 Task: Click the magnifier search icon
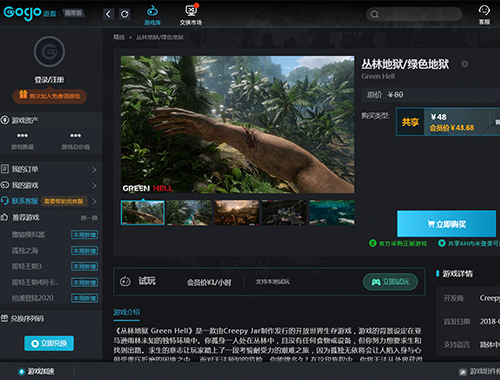coord(375,15)
